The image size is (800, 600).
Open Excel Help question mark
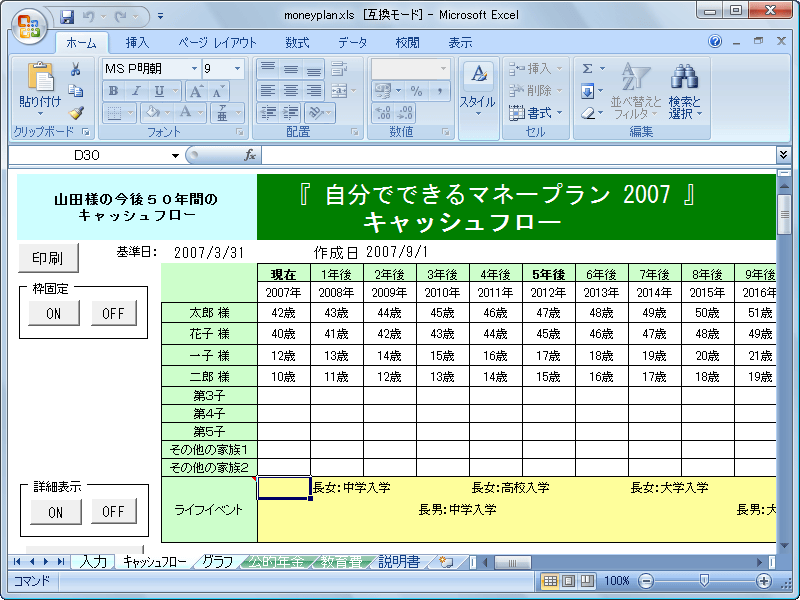(715, 41)
